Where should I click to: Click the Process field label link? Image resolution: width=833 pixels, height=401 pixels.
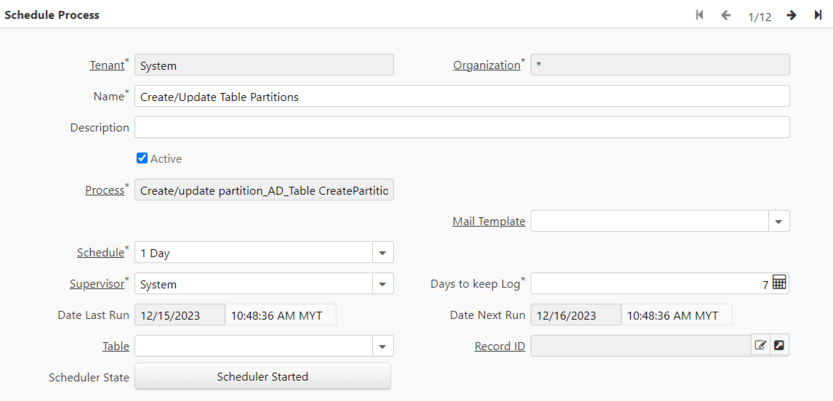104,189
